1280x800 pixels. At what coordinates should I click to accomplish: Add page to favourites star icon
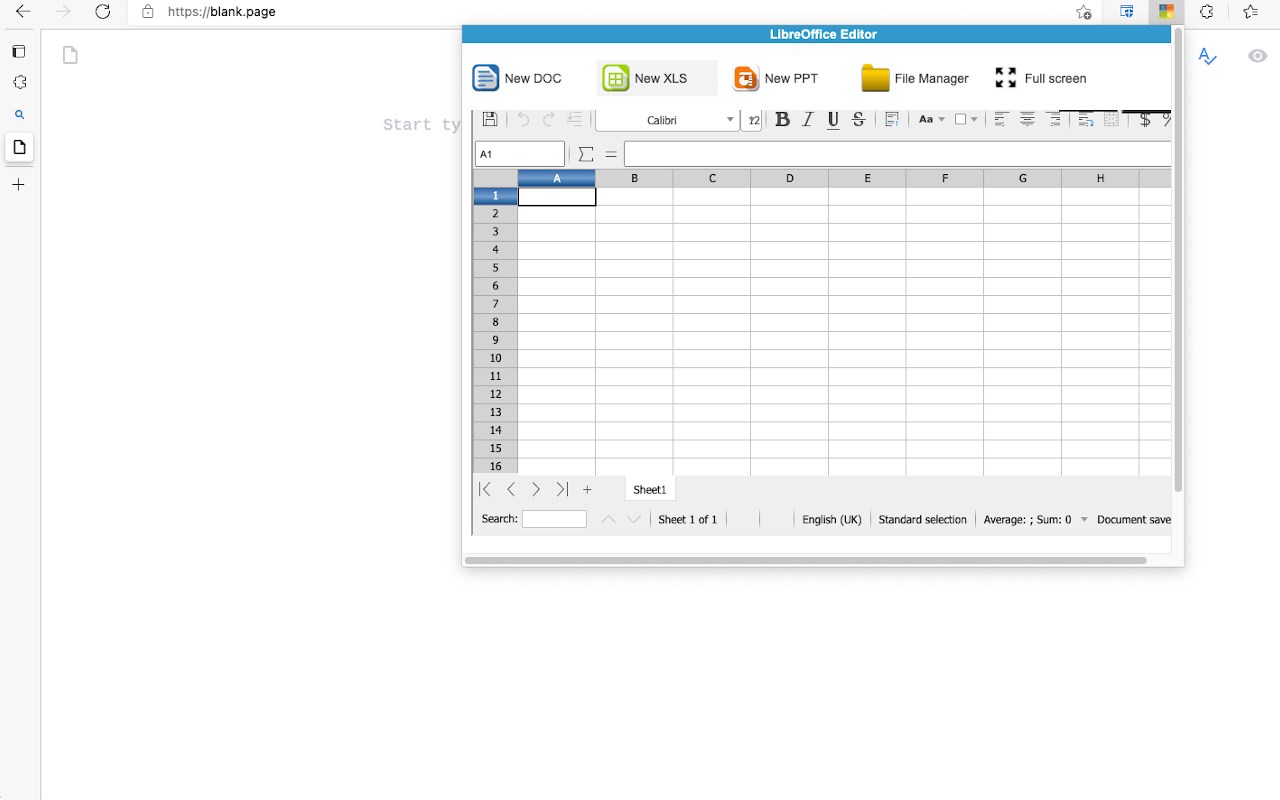pos(1084,12)
